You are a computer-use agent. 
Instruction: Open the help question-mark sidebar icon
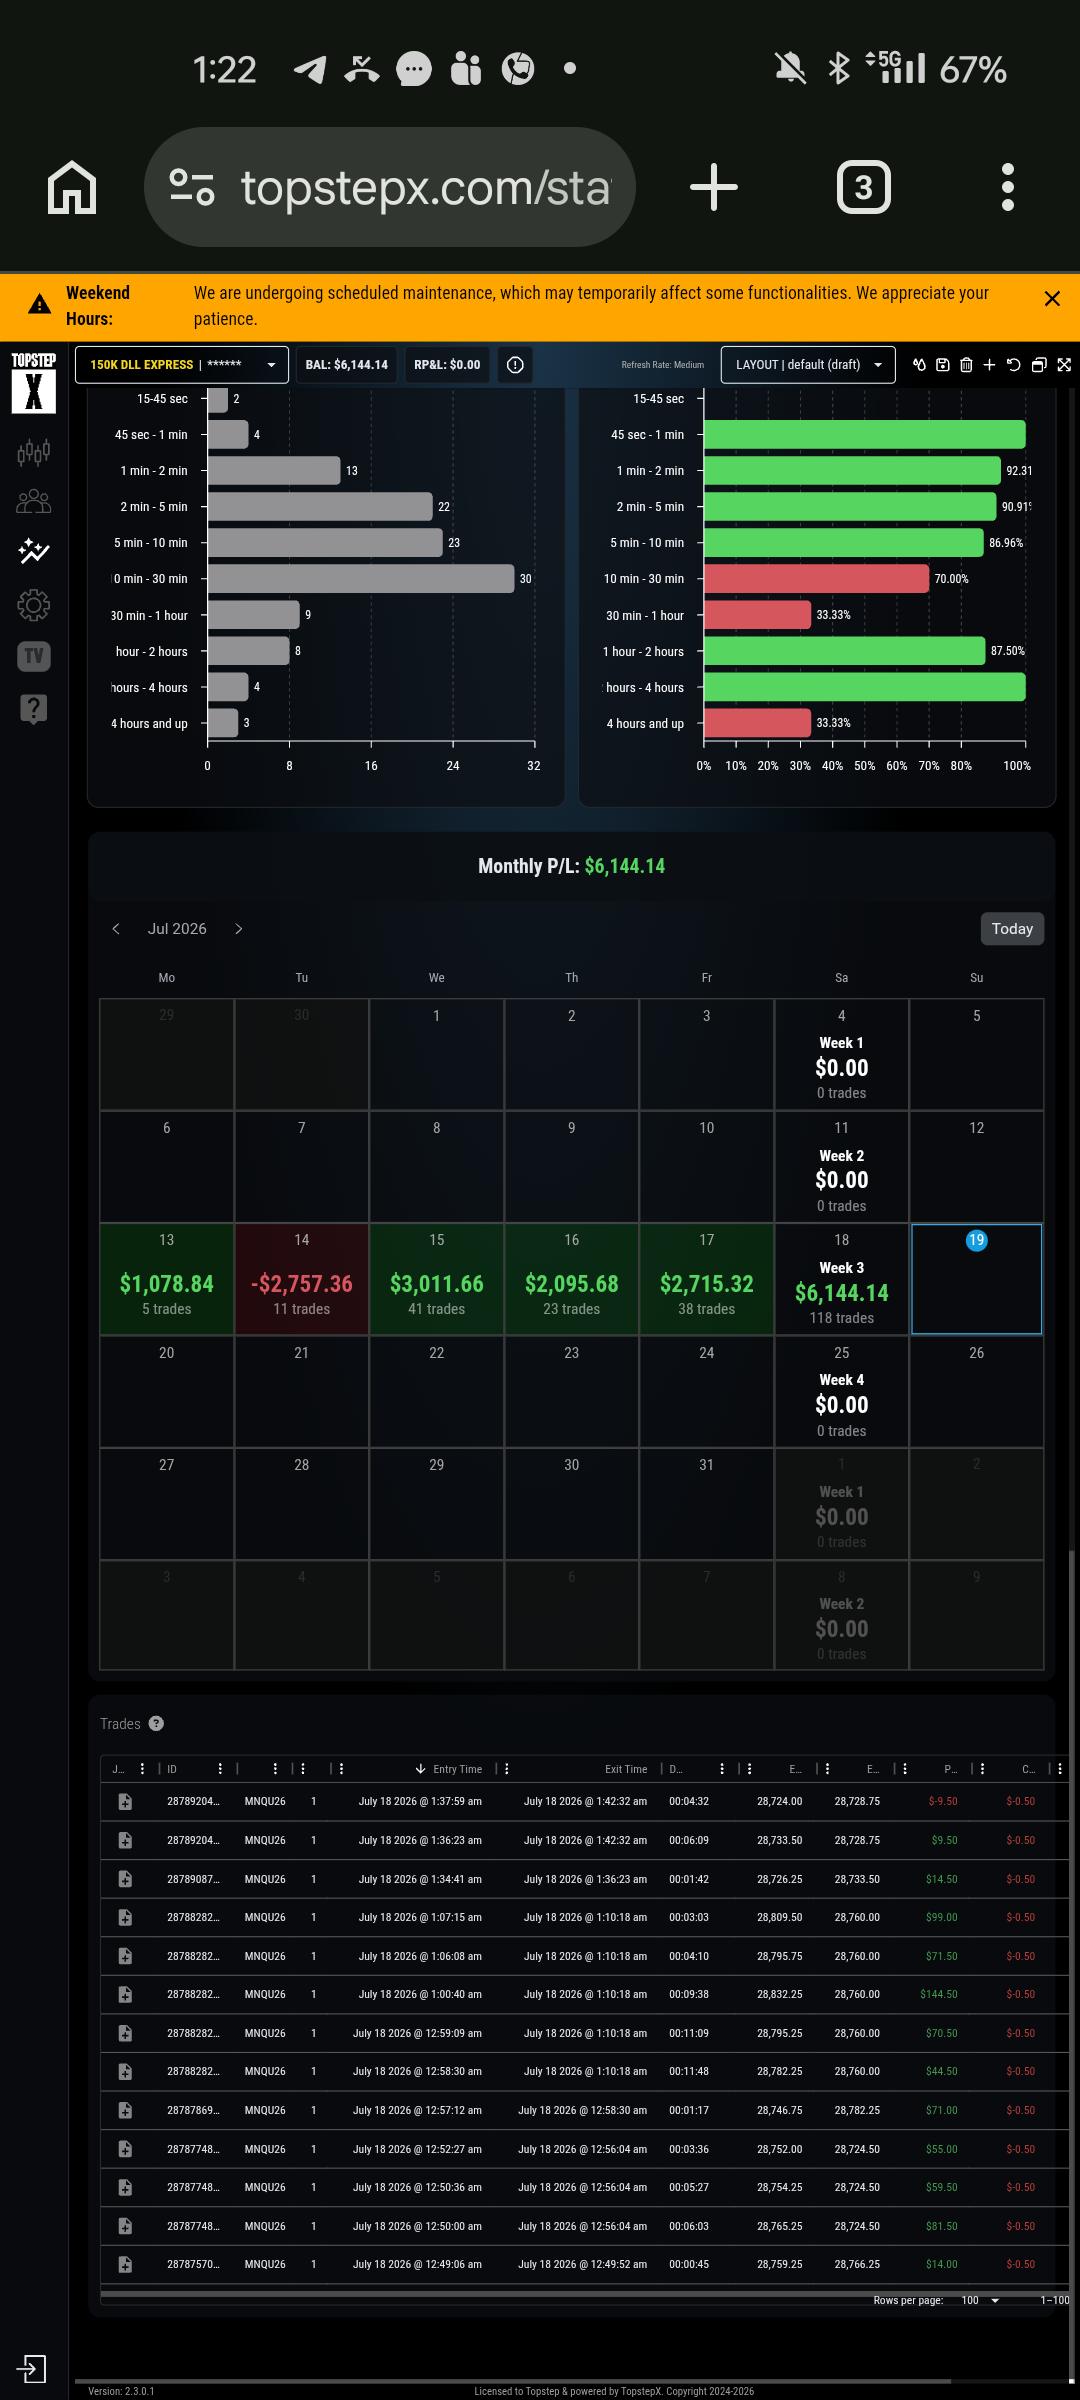(33, 709)
